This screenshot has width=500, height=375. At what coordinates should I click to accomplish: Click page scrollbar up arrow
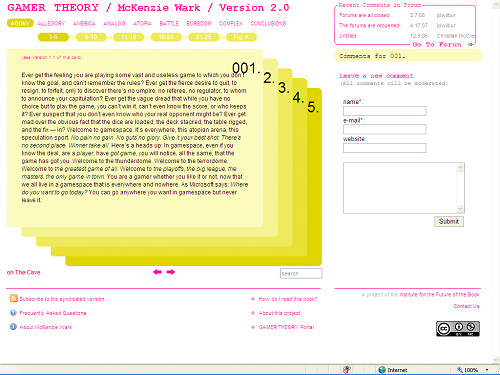pyautogui.click(x=496, y=3)
